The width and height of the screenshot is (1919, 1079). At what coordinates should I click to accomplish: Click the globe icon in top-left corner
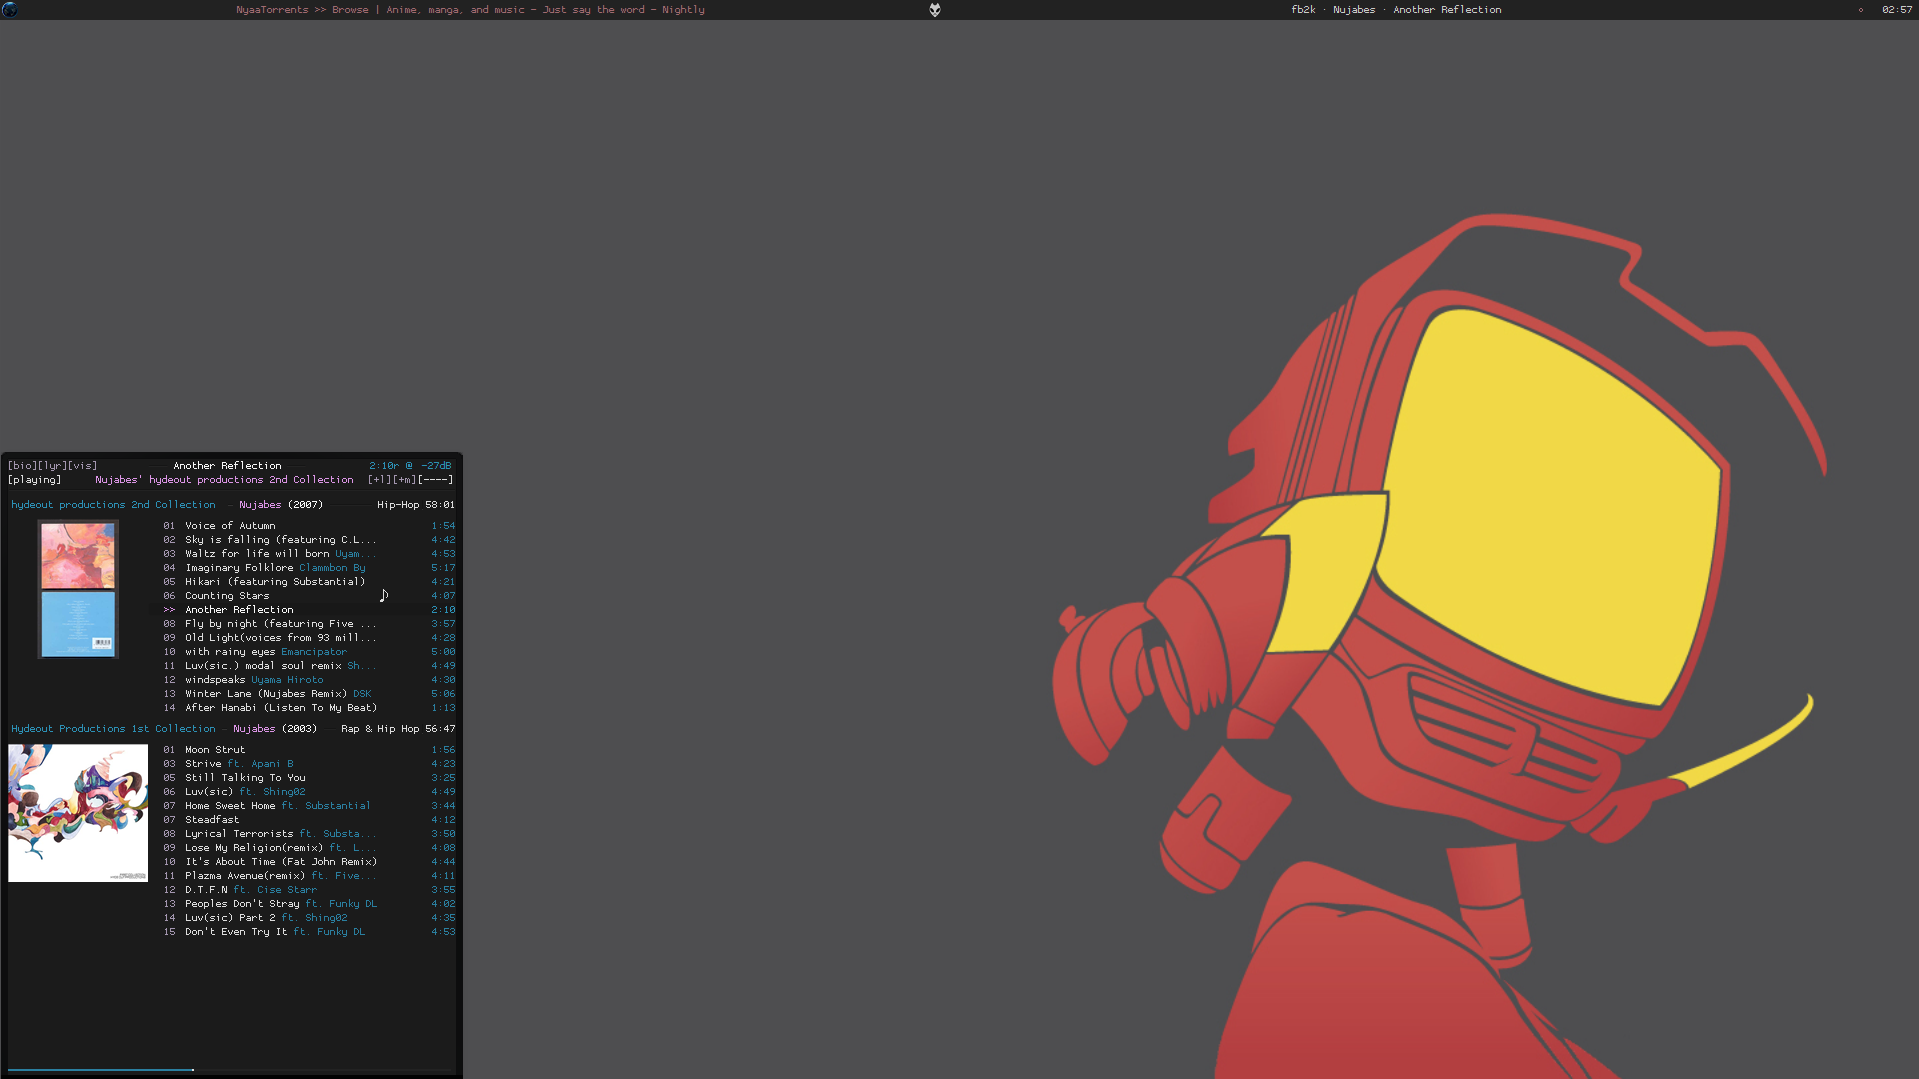(10, 10)
